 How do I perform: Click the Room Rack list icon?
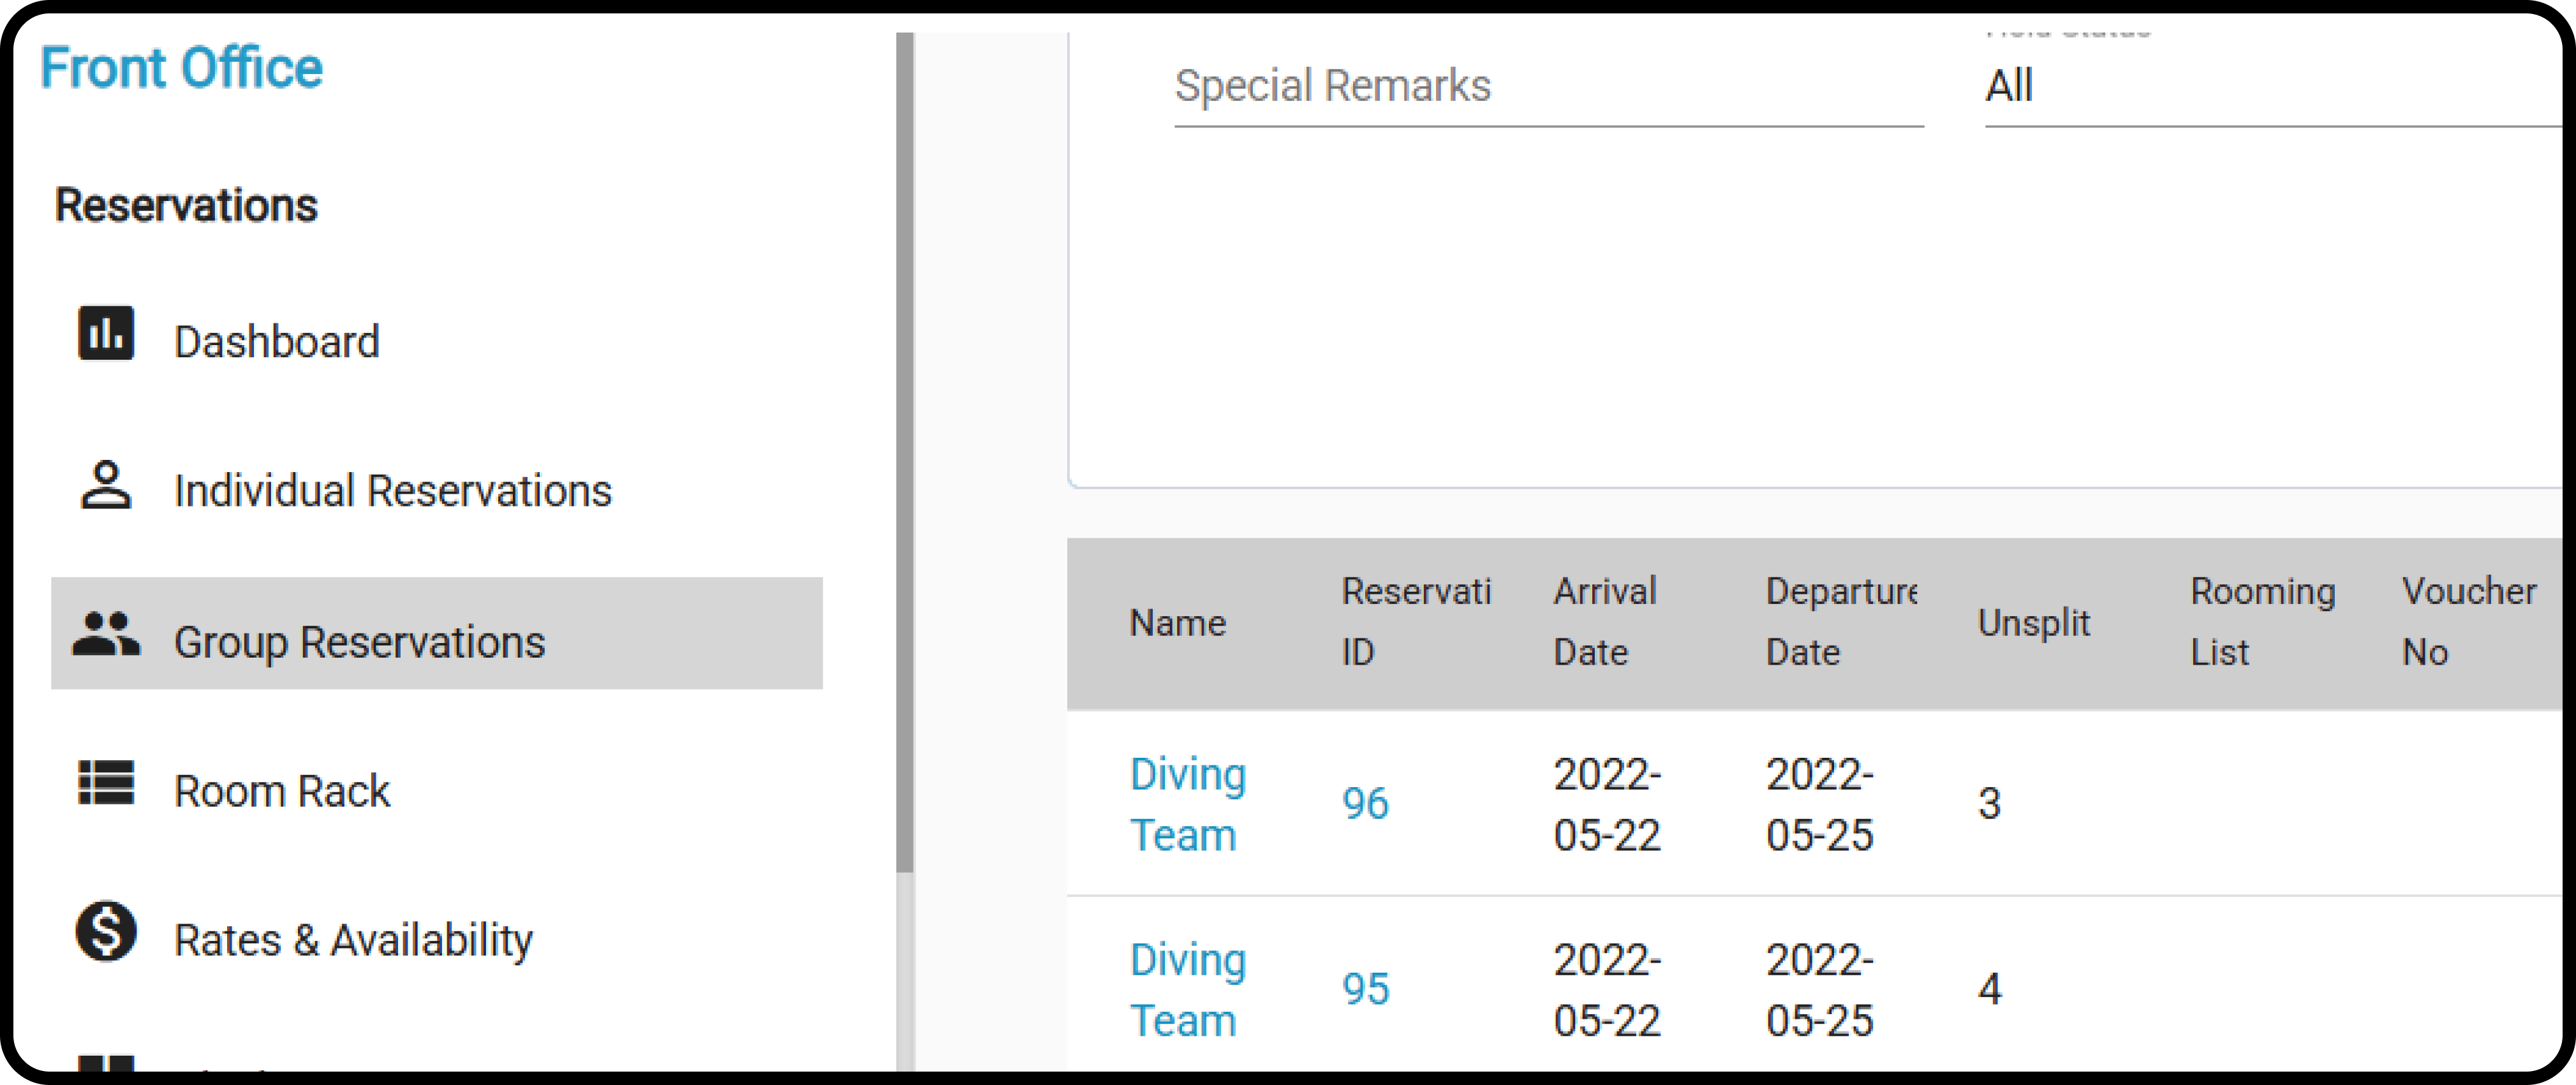point(106,782)
